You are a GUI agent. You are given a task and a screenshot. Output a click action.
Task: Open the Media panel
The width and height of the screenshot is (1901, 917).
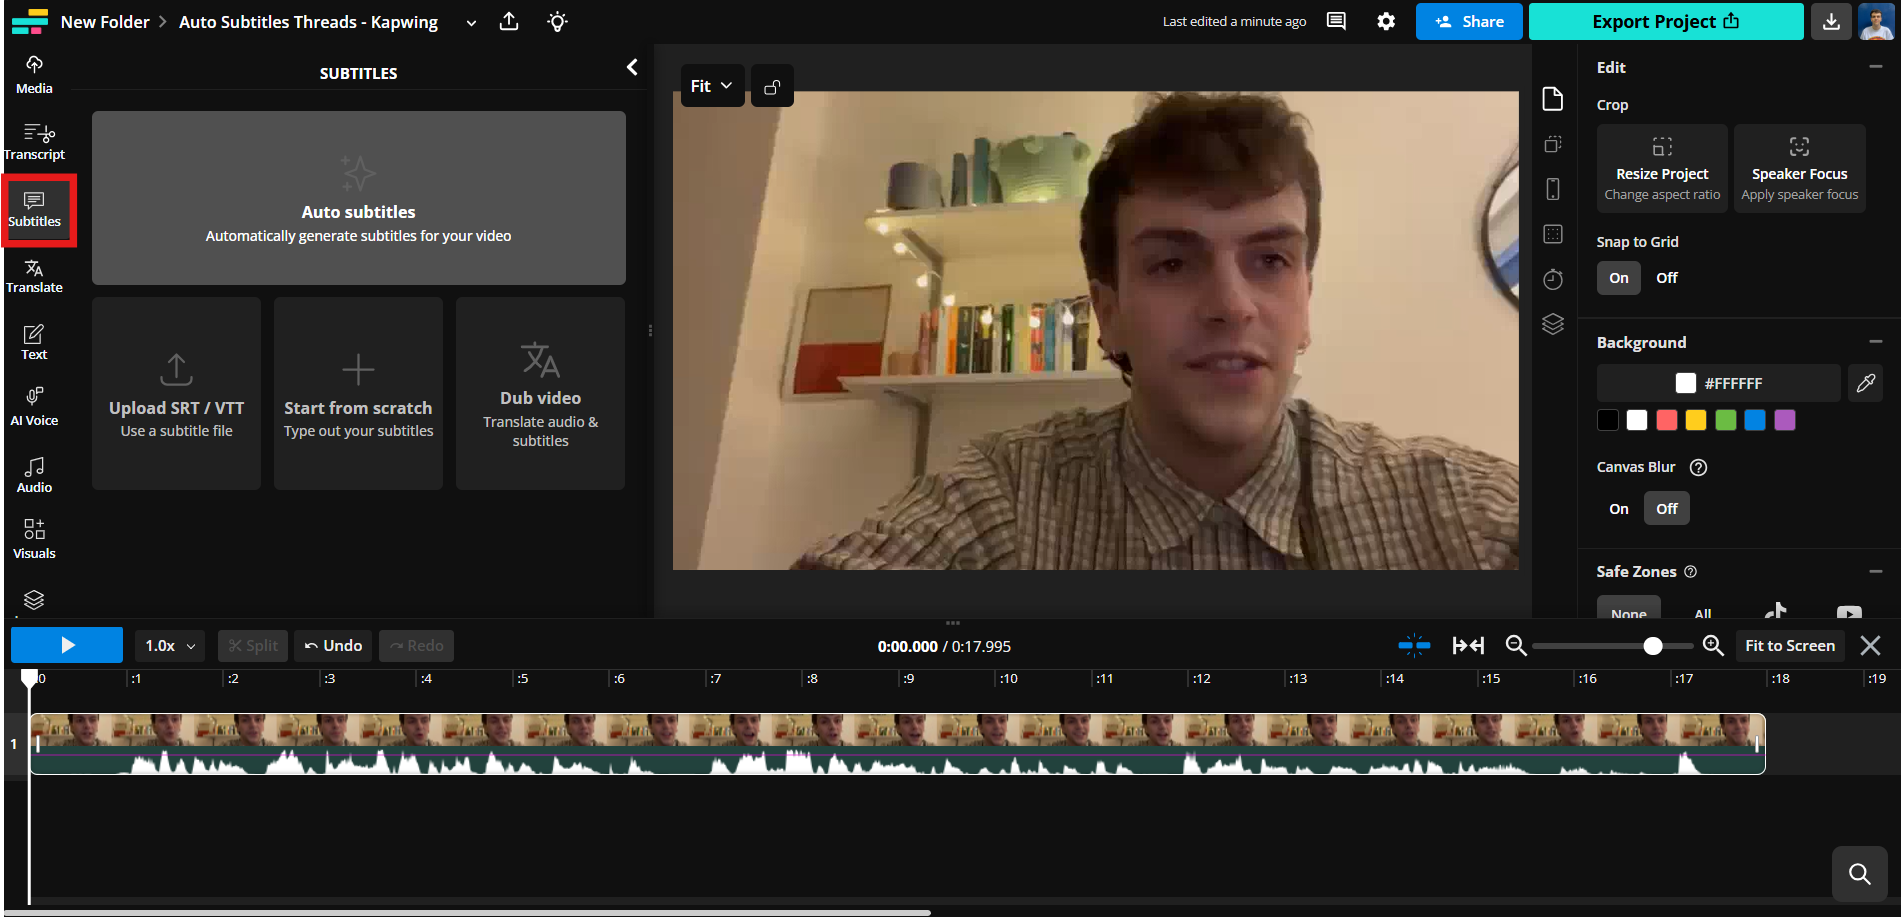point(33,73)
